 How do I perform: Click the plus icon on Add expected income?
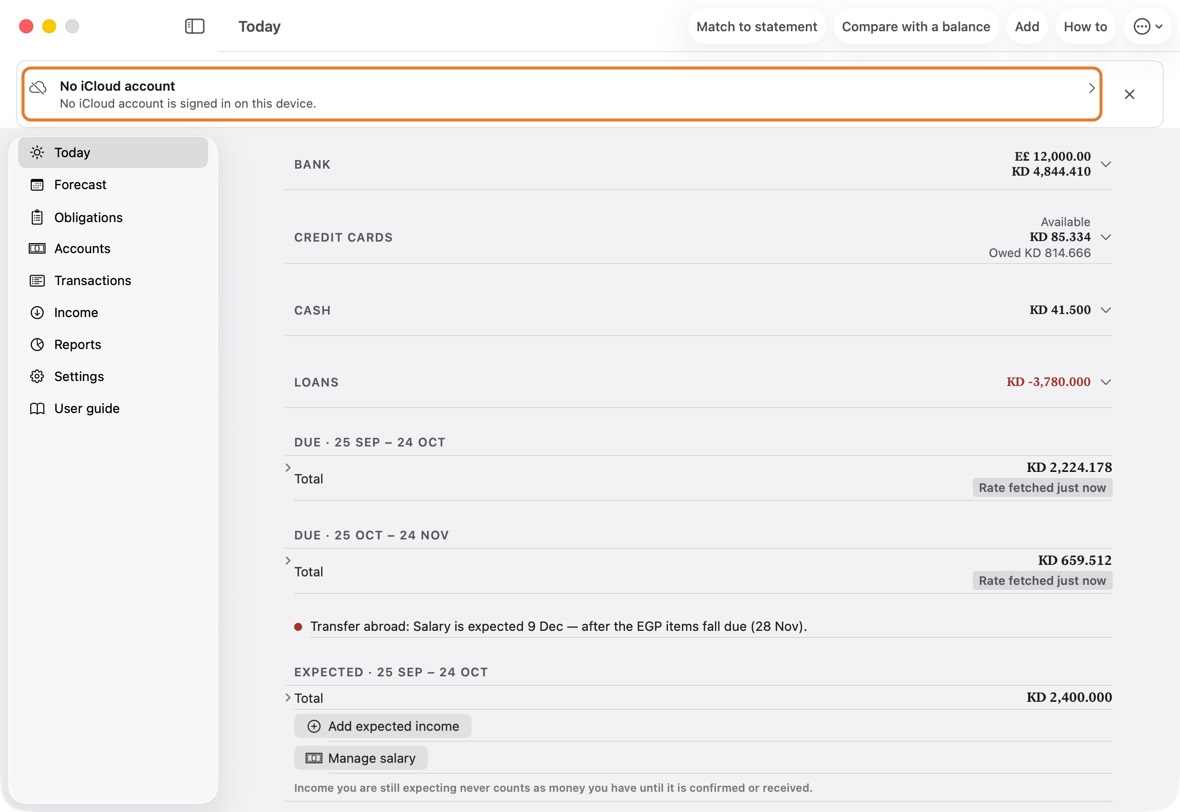pos(314,726)
